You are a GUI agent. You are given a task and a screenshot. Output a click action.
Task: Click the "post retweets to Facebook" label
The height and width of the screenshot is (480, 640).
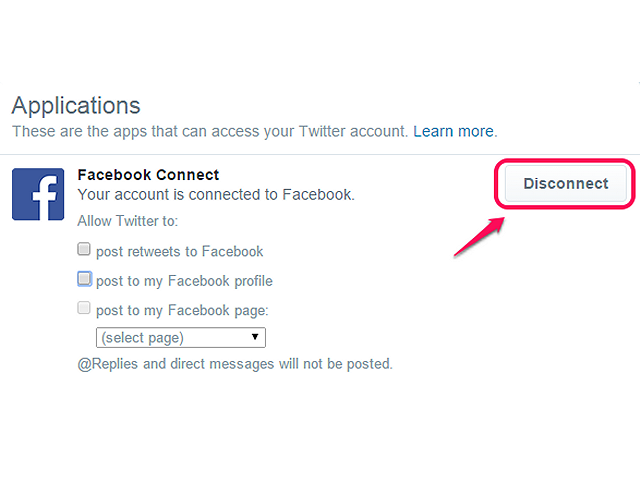tap(180, 251)
